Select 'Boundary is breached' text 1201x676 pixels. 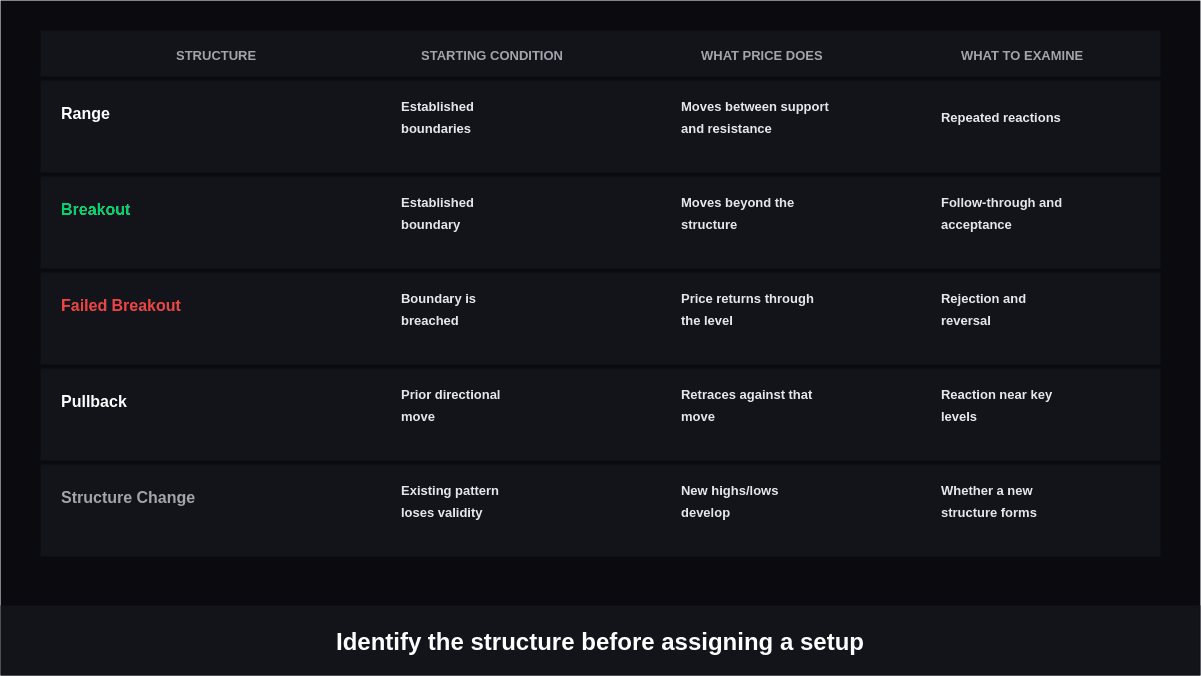click(x=439, y=310)
